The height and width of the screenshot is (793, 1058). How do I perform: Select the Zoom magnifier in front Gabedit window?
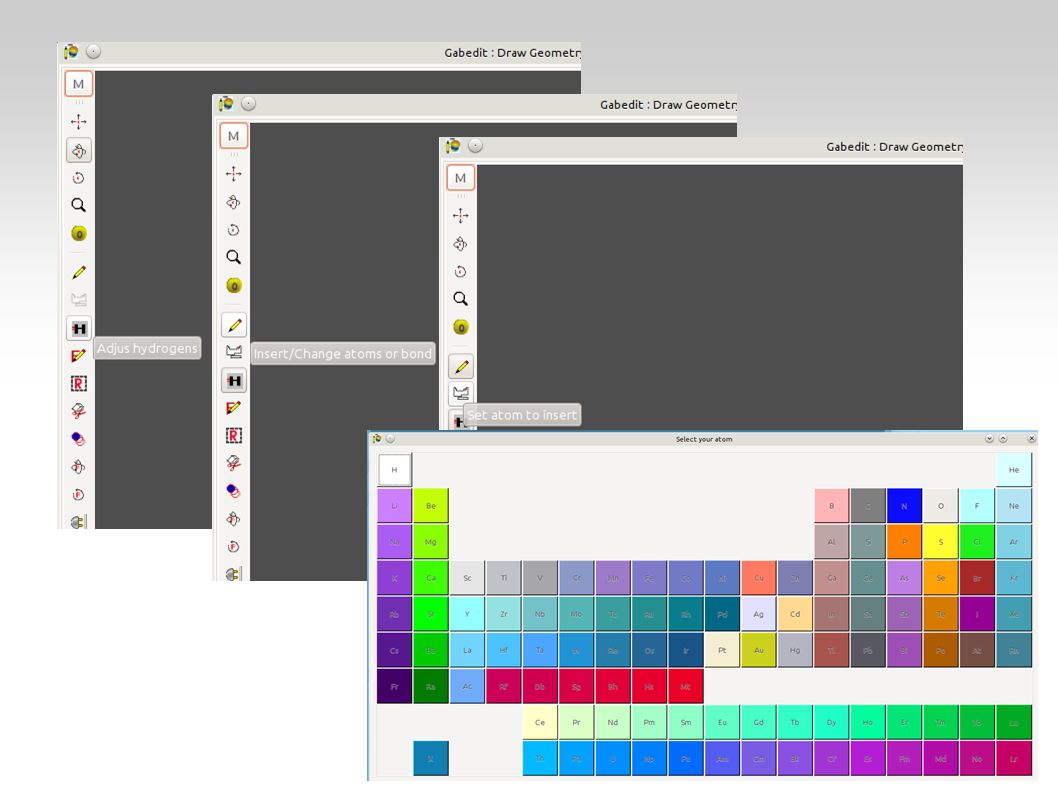point(460,299)
